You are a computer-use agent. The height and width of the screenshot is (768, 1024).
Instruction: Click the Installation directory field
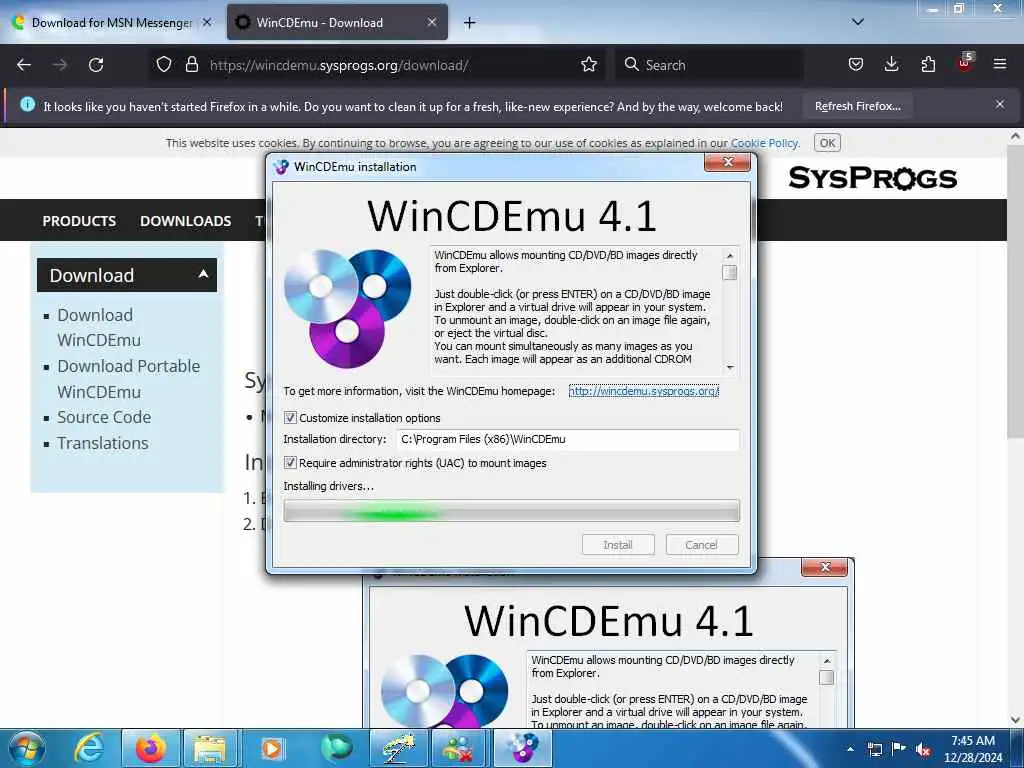[x=568, y=440]
